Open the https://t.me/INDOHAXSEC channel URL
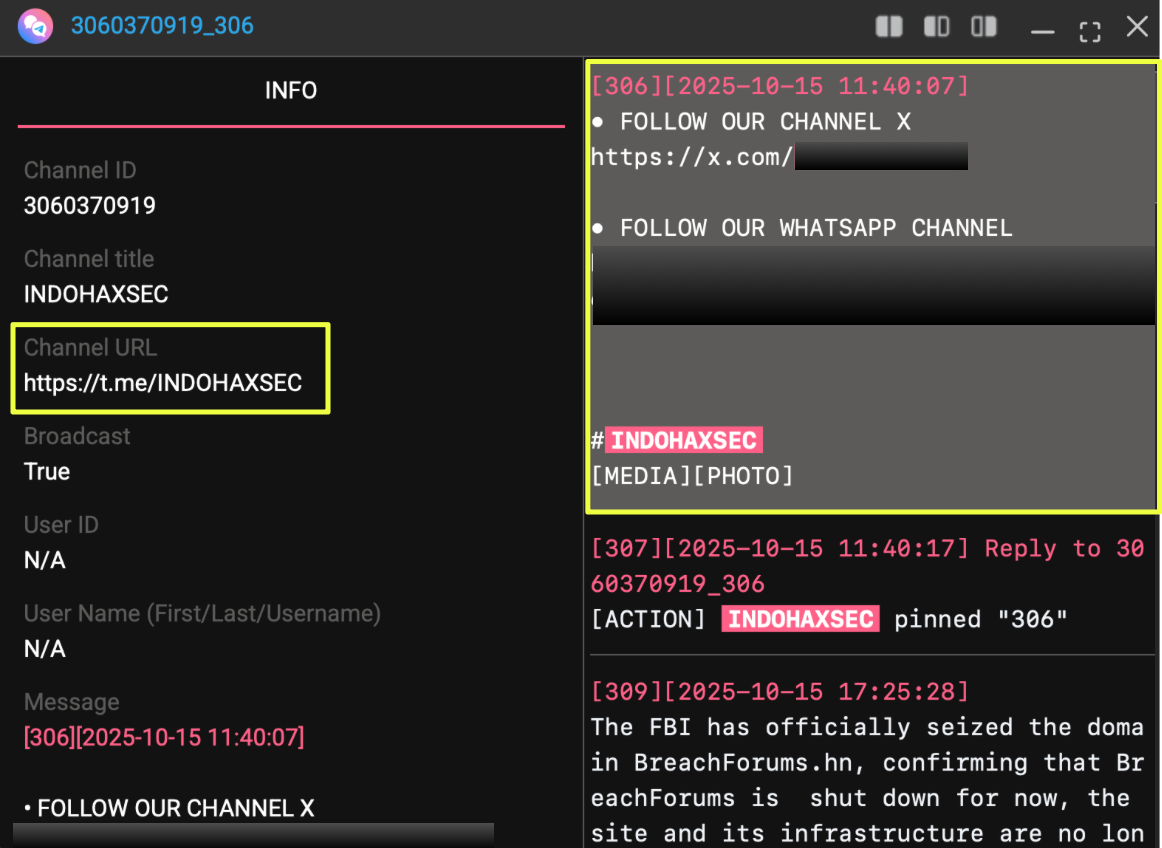This screenshot has width=1162, height=848. point(163,383)
